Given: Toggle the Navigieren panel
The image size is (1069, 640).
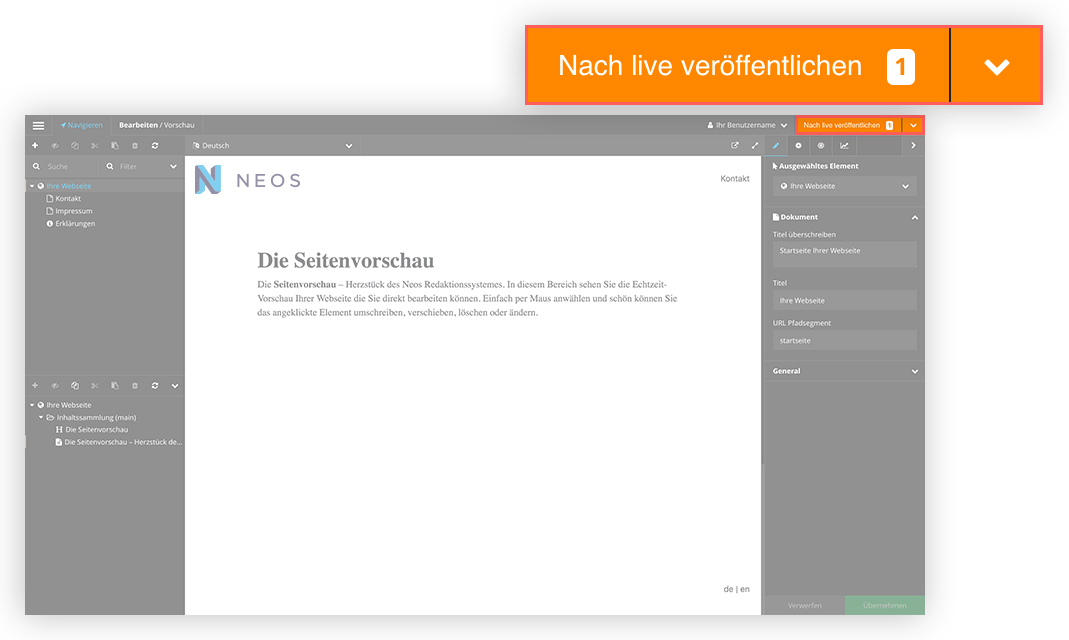Looking at the screenshot, I should click(x=81, y=125).
